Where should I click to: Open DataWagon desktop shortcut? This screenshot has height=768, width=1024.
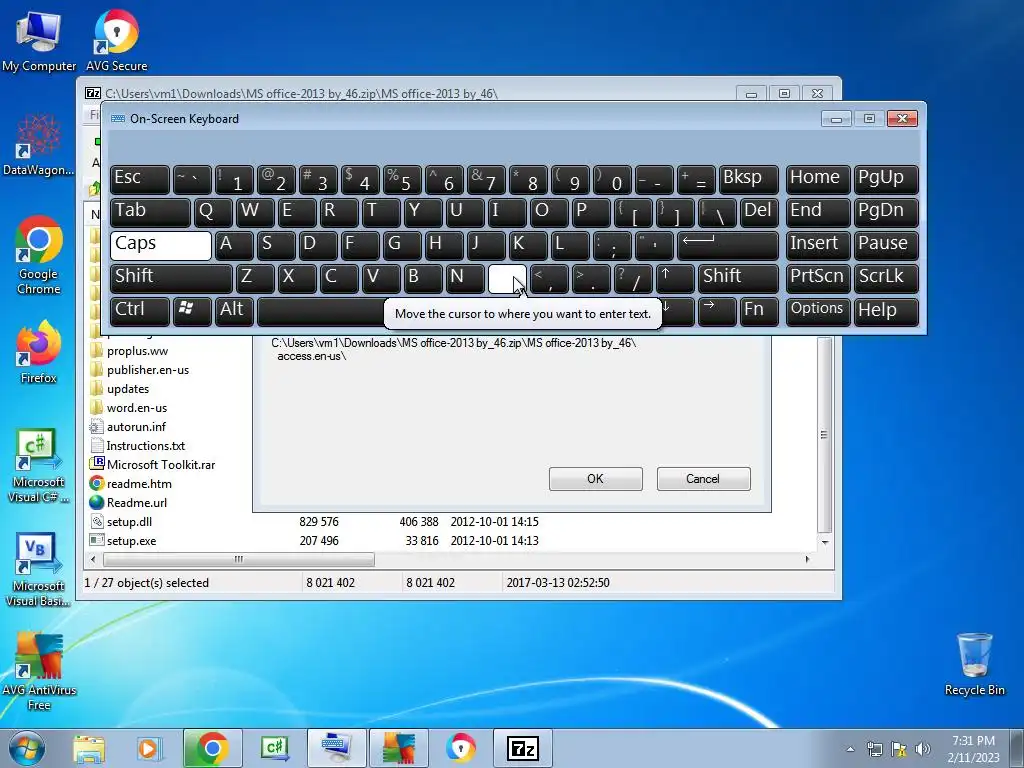[38, 144]
